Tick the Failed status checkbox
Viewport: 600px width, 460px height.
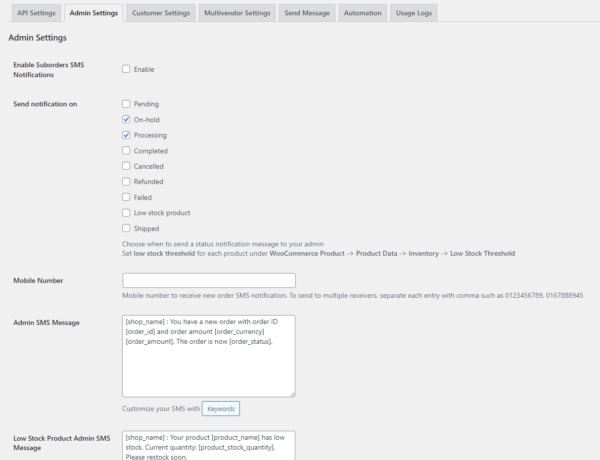[126, 197]
